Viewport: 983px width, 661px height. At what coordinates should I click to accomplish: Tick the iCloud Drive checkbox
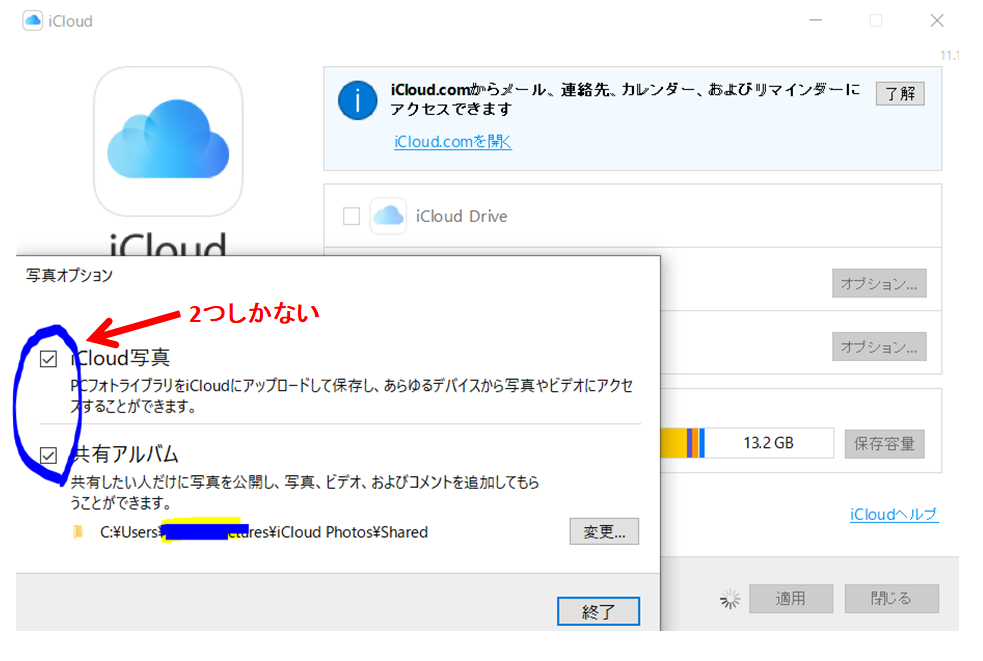coord(352,216)
